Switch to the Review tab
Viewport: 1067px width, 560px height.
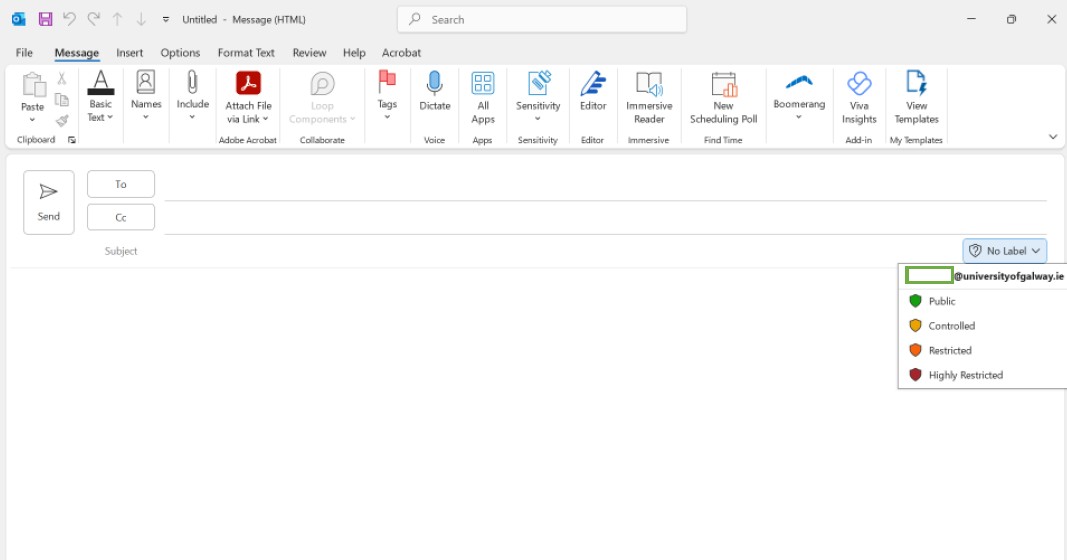[310, 52]
